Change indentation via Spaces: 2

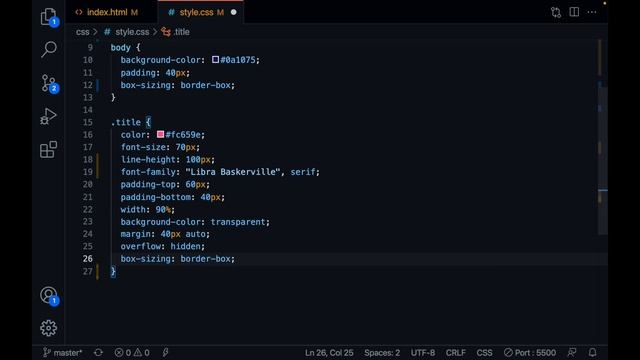click(x=382, y=353)
